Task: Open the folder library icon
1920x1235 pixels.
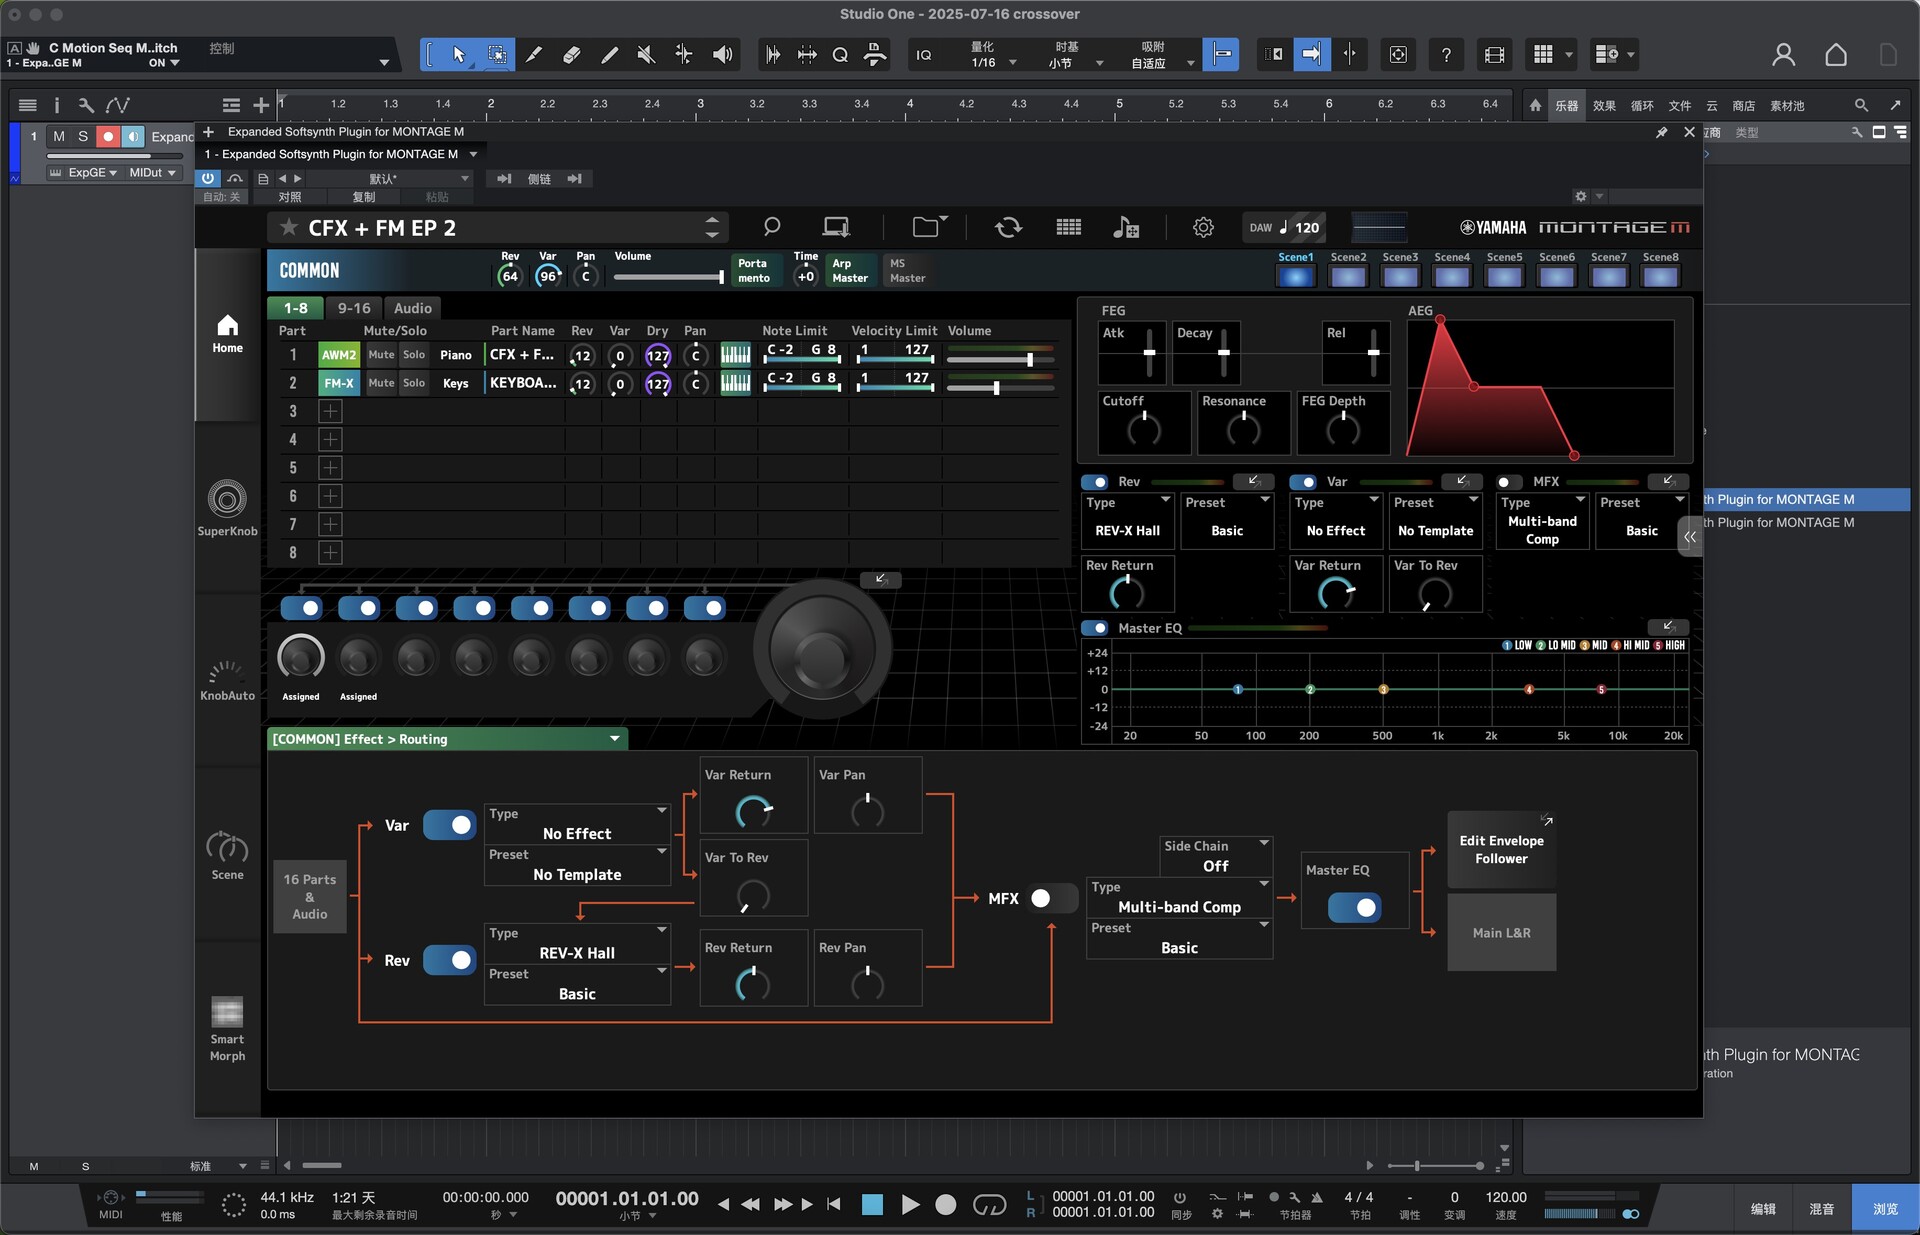Action: click(x=929, y=228)
